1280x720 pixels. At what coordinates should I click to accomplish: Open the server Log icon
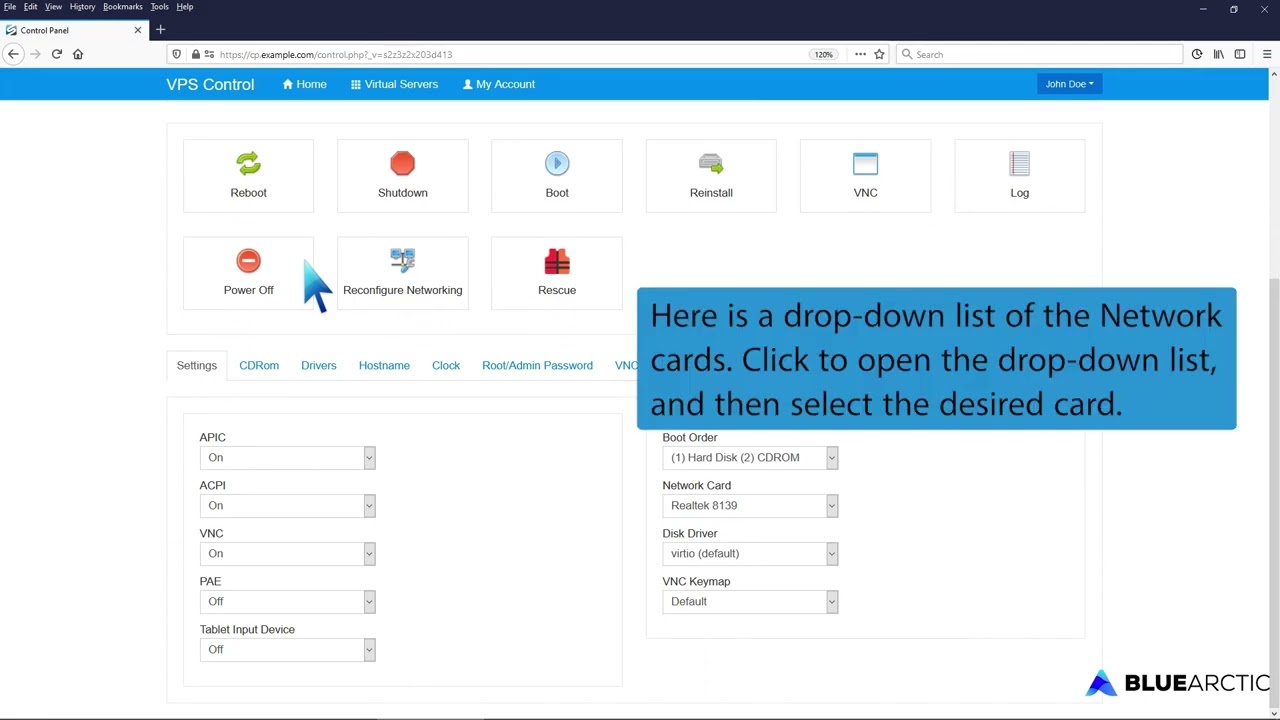click(1019, 163)
